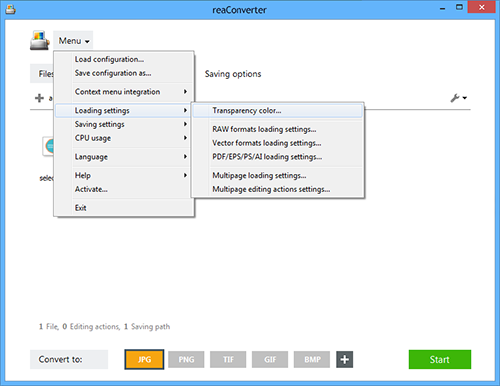Select PNG output format
The image size is (500, 386).
tap(186, 359)
